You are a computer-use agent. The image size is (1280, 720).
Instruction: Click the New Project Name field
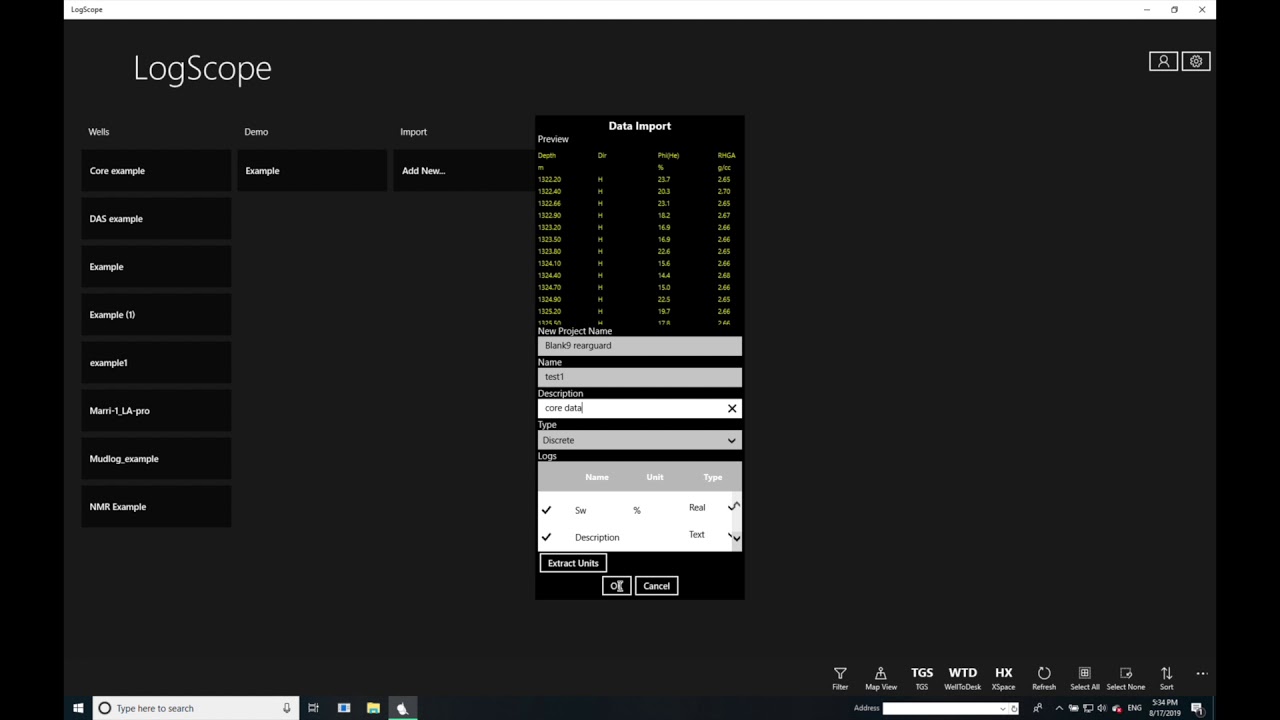pos(640,346)
